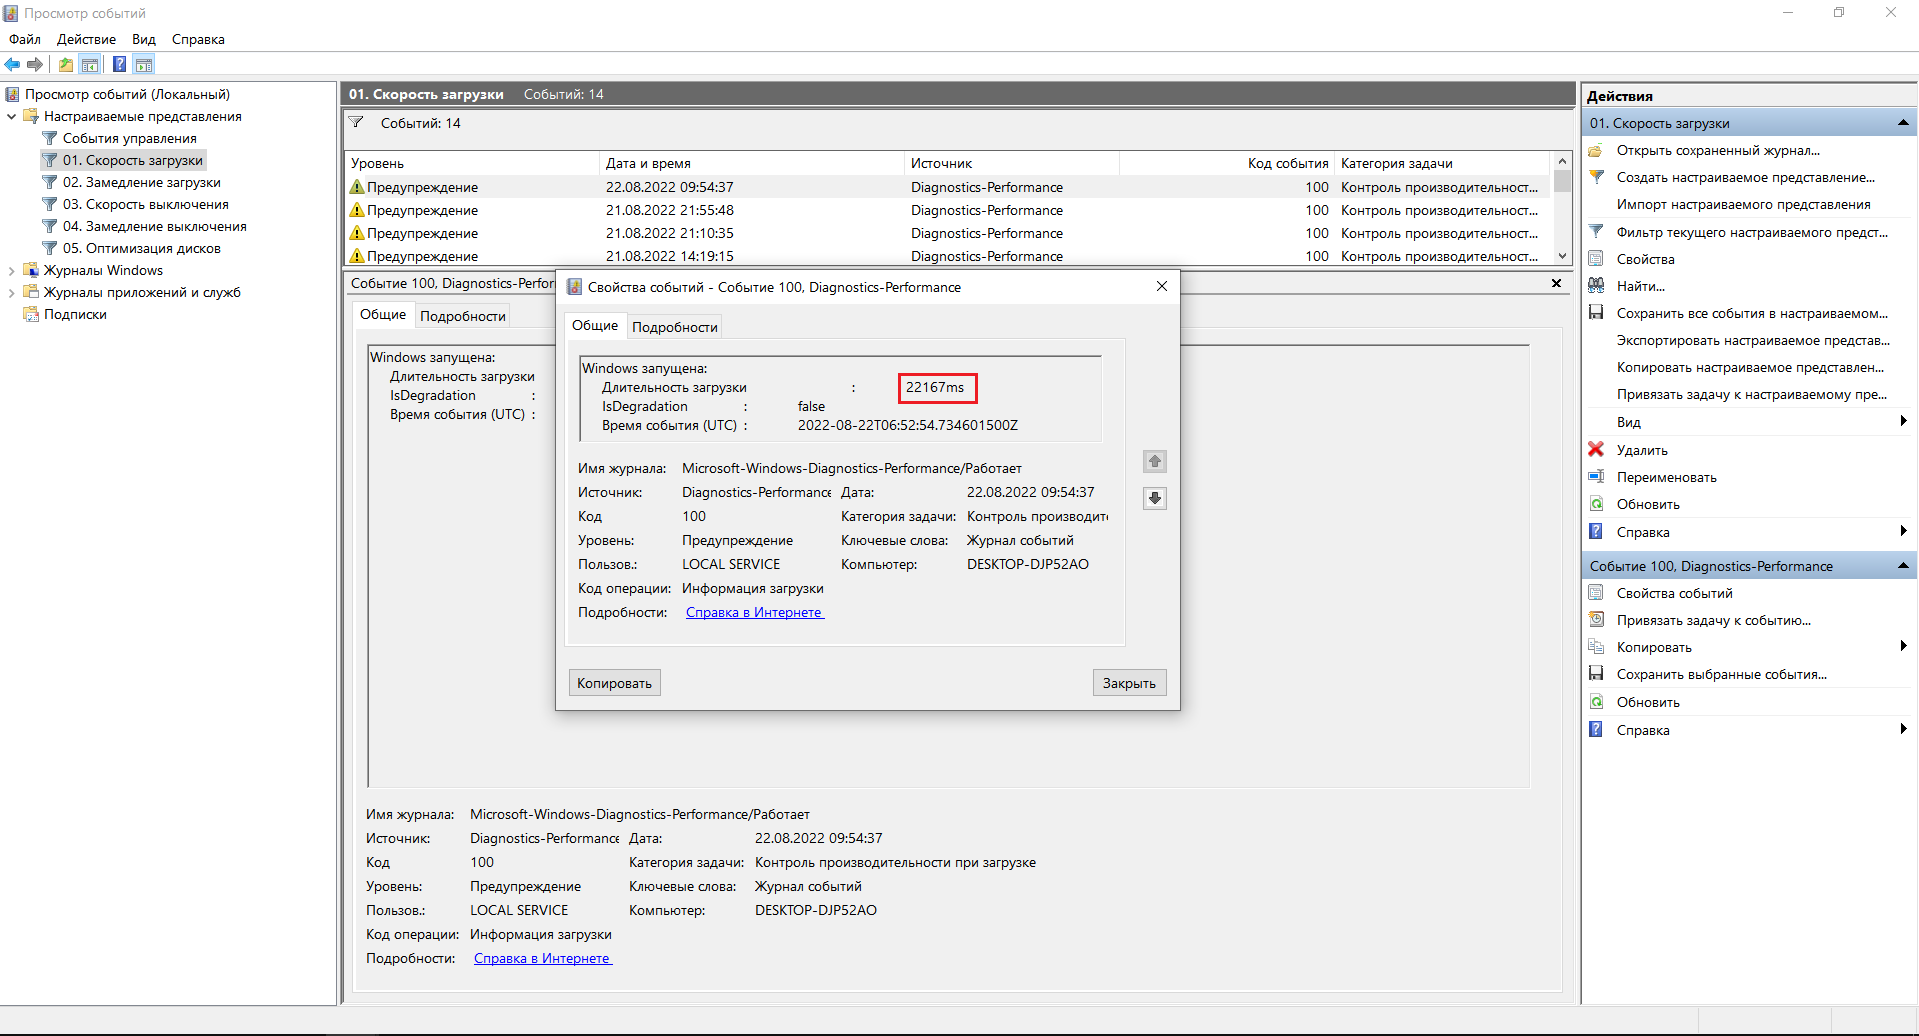
Task: Click the Help toolbar icon
Action: tap(120, 64)
